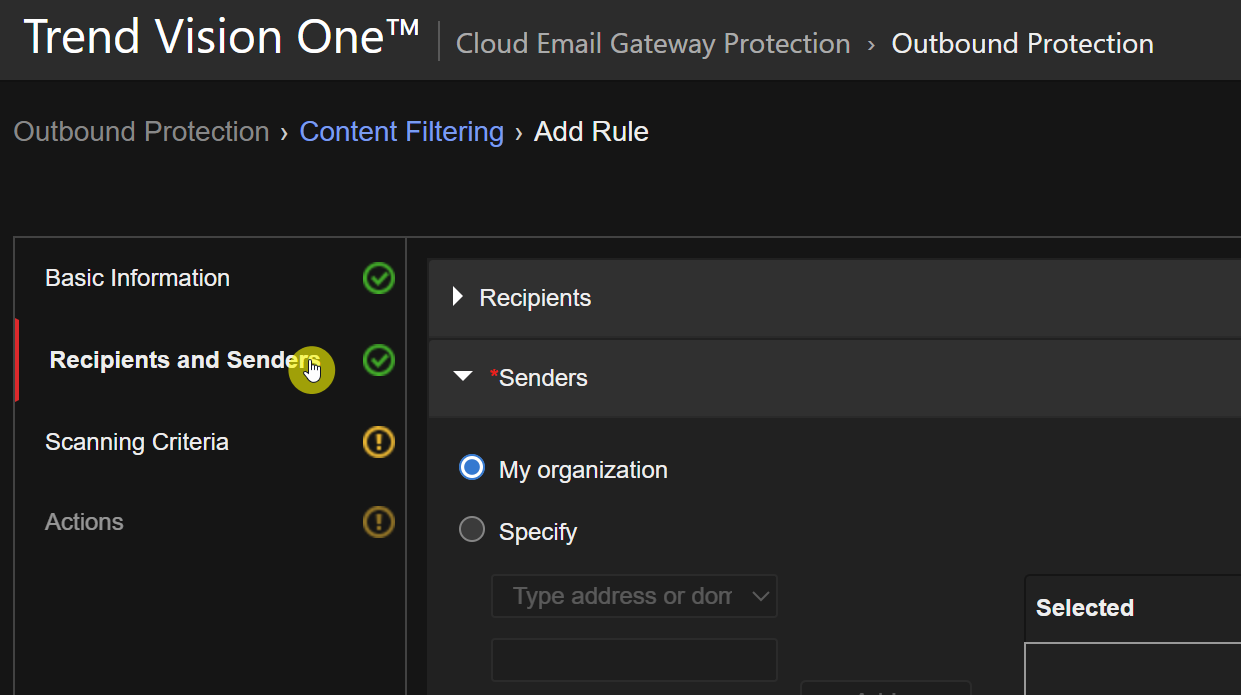This screenshot has height=695, width=1241.
Task: Switch to the Scanning Criteria step
Action: click(x=137, y=442)
